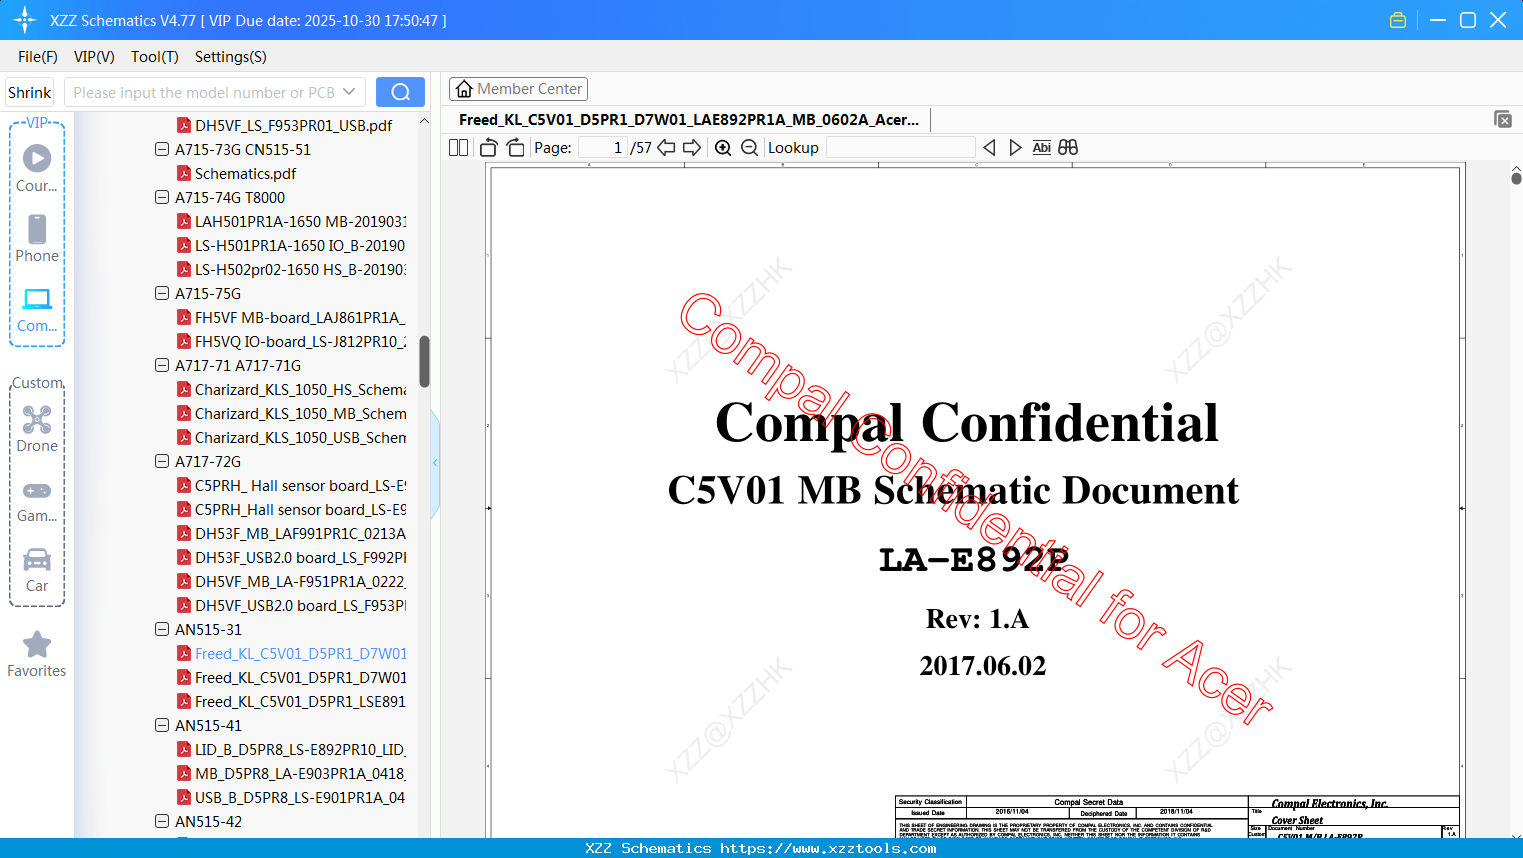
Task: Rotate the page counterclockwise
Action: (489, 148)
